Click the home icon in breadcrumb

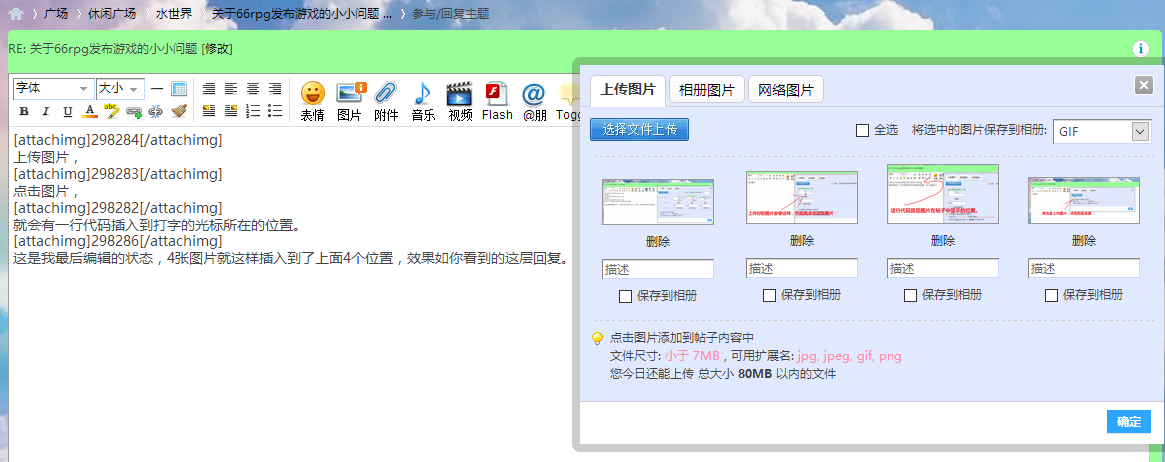click(x=16, y=13)
